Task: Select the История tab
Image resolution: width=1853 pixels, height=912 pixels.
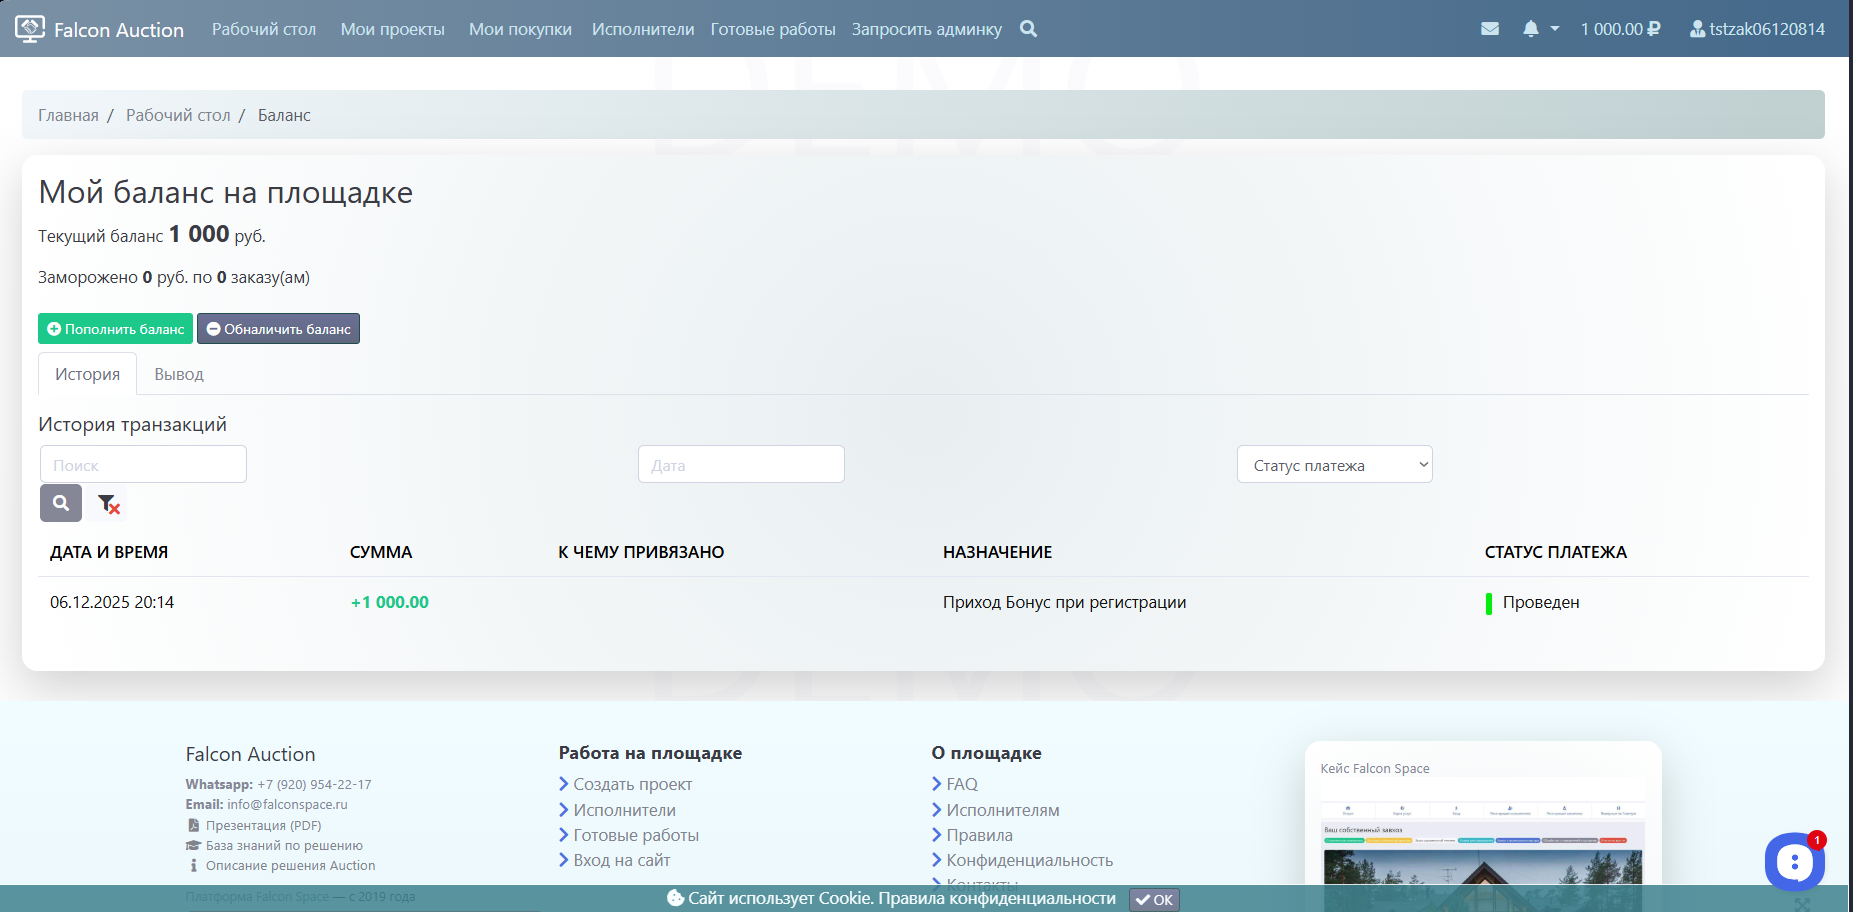Action: click(87, 374)
